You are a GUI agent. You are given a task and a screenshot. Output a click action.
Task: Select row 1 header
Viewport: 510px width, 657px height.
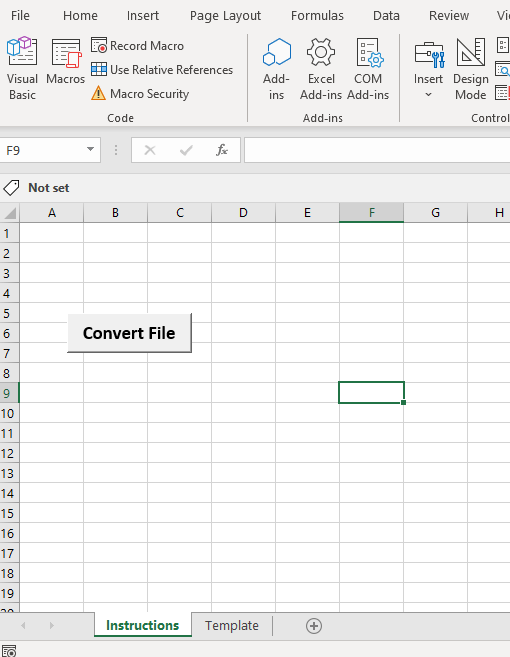[x=9, y=233]
